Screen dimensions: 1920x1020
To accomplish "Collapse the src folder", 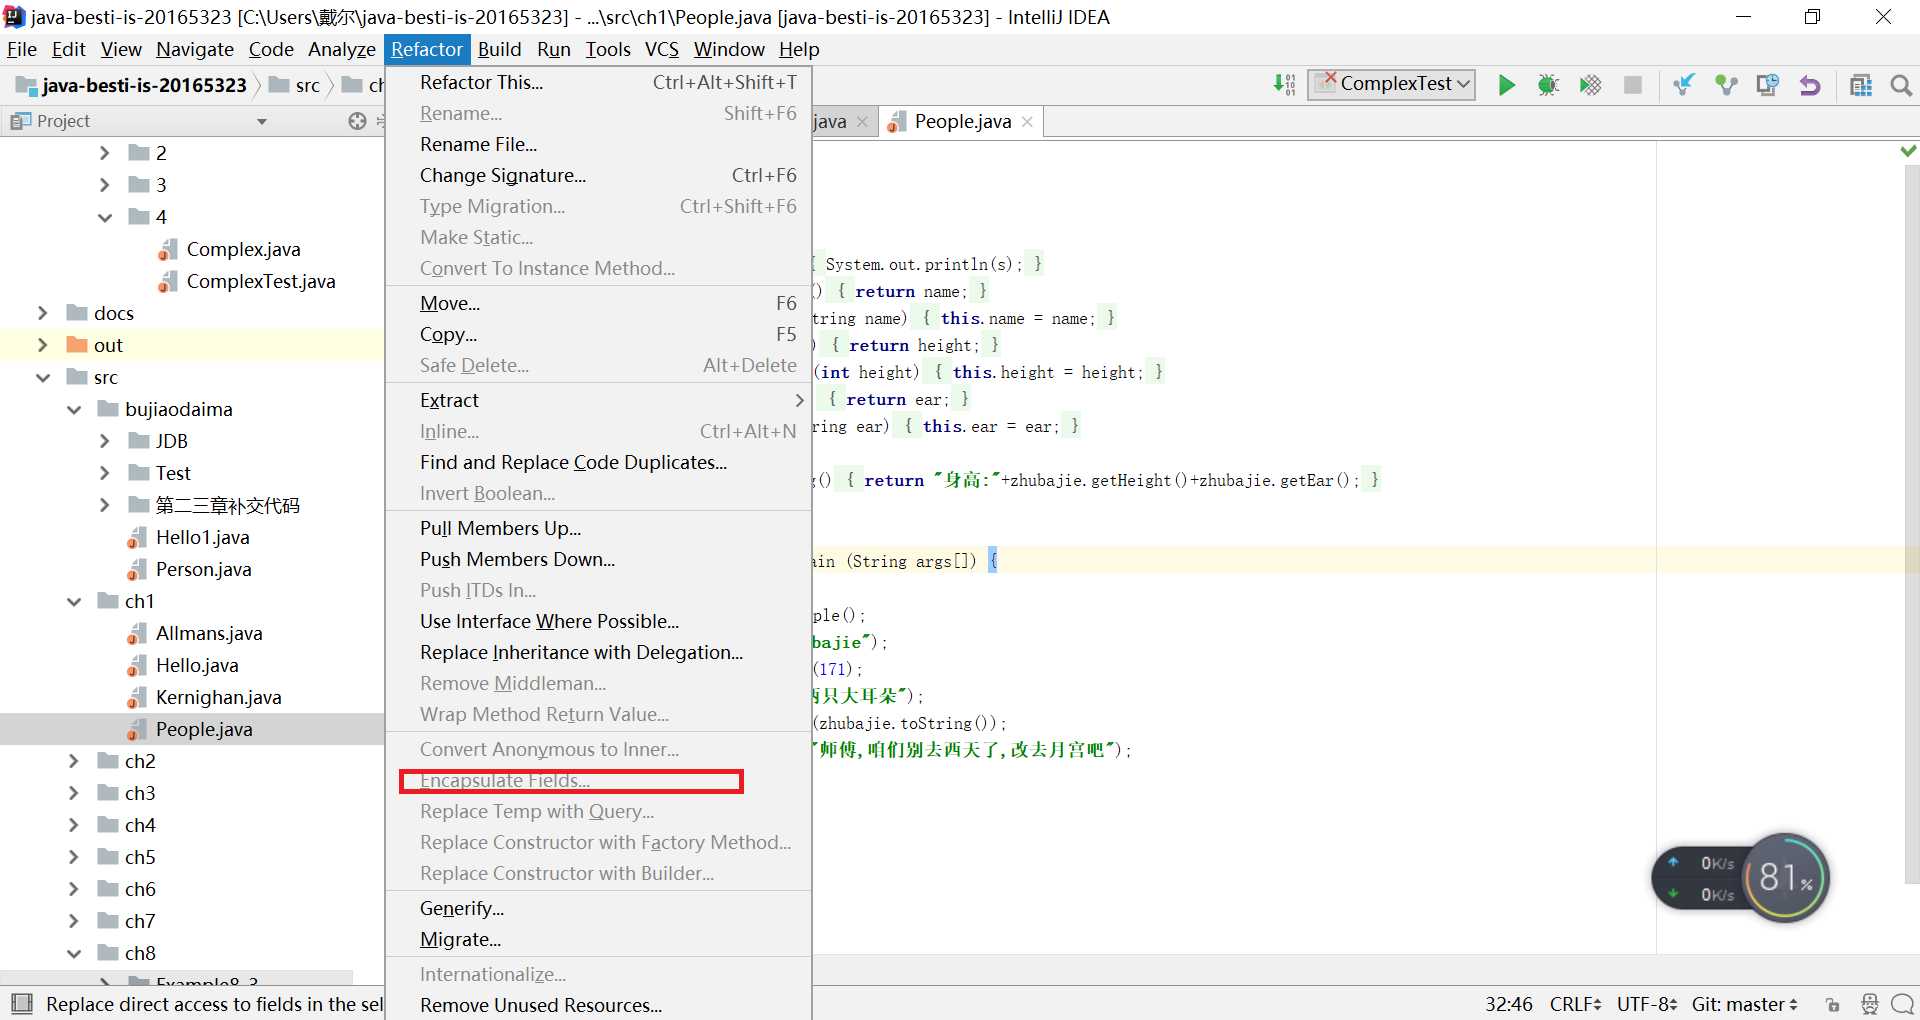I will (42, 377).
